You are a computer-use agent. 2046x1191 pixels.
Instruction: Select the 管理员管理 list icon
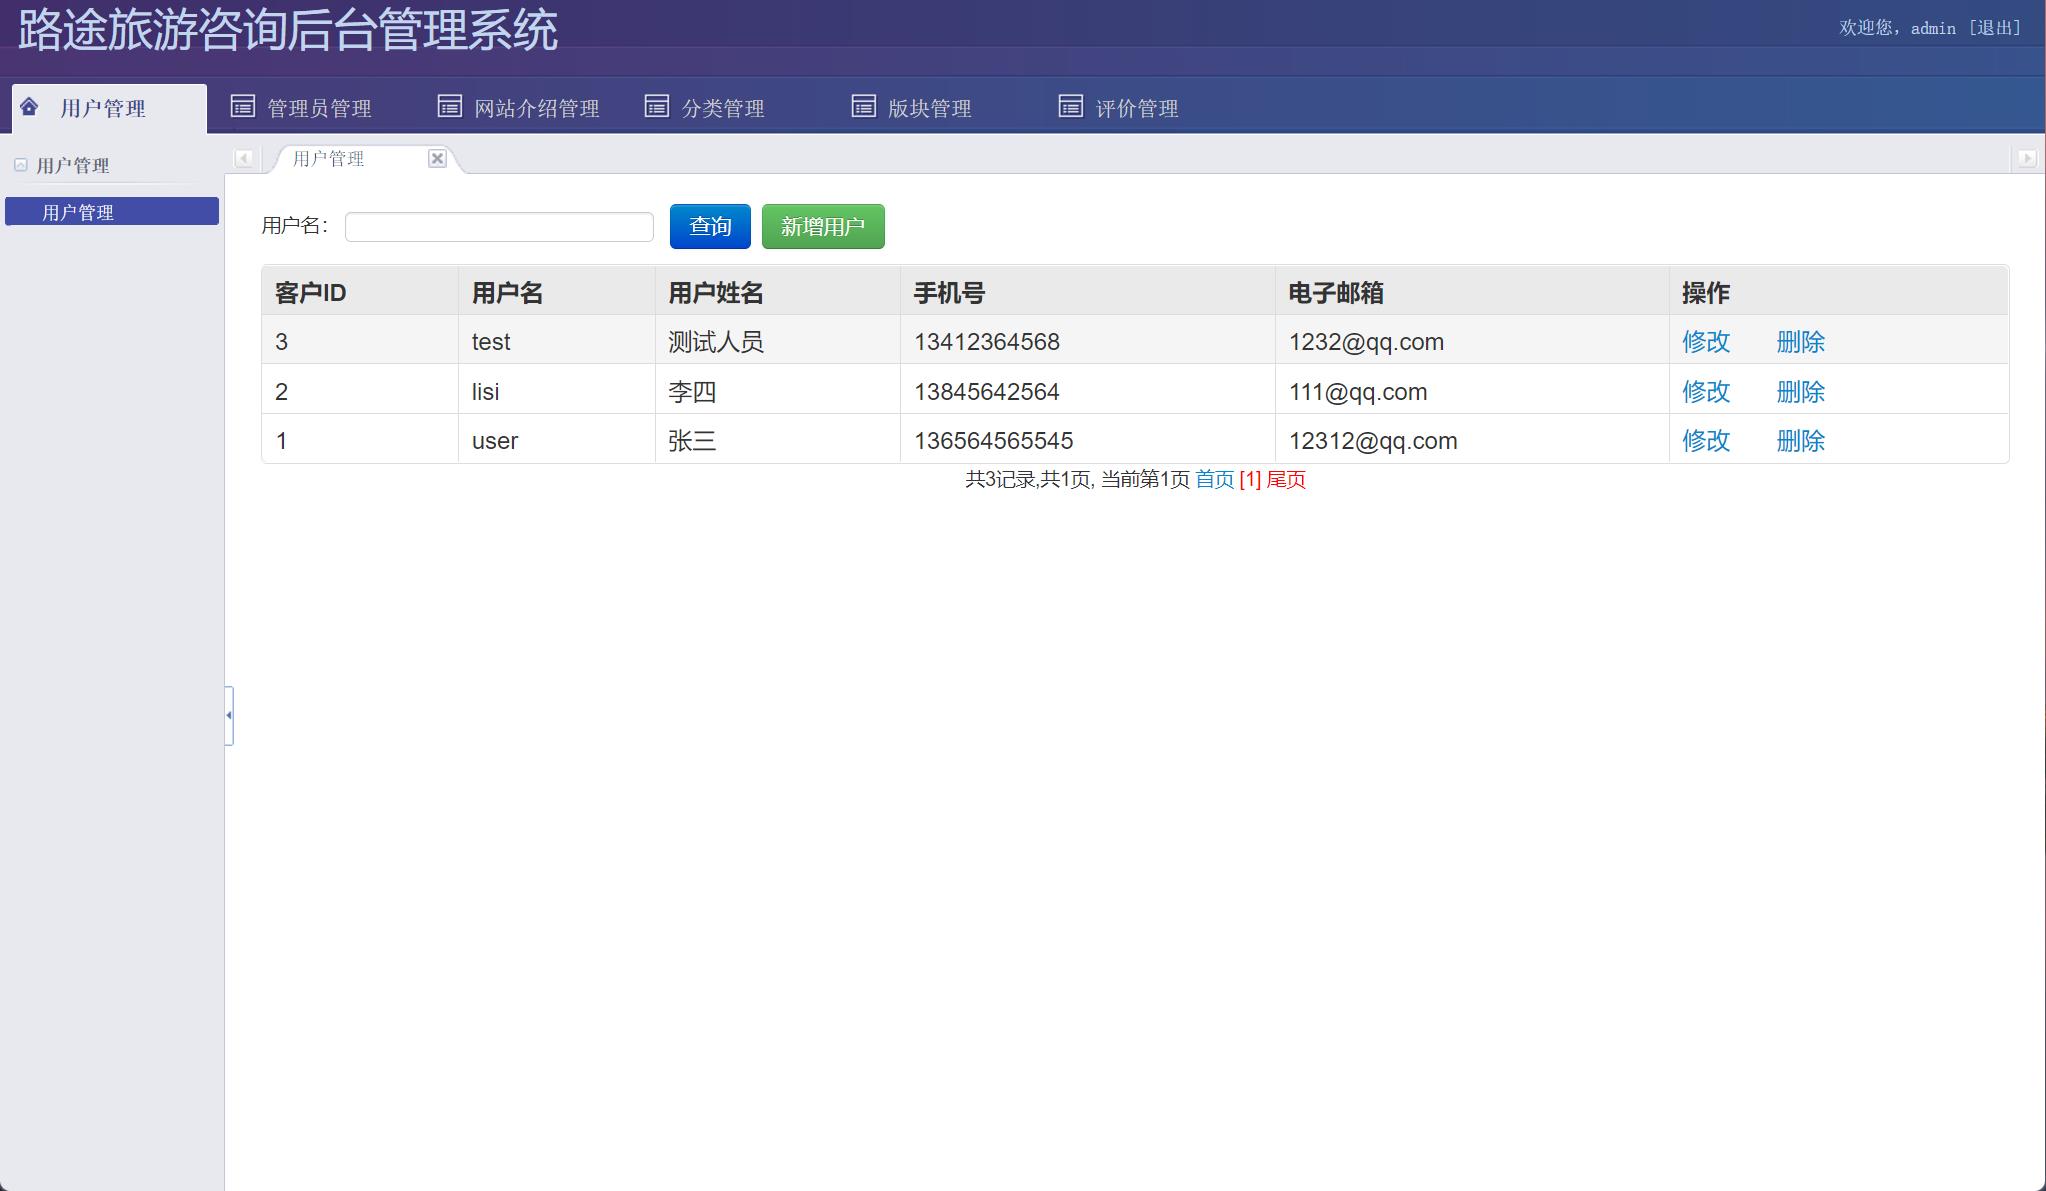coord(243,104)
